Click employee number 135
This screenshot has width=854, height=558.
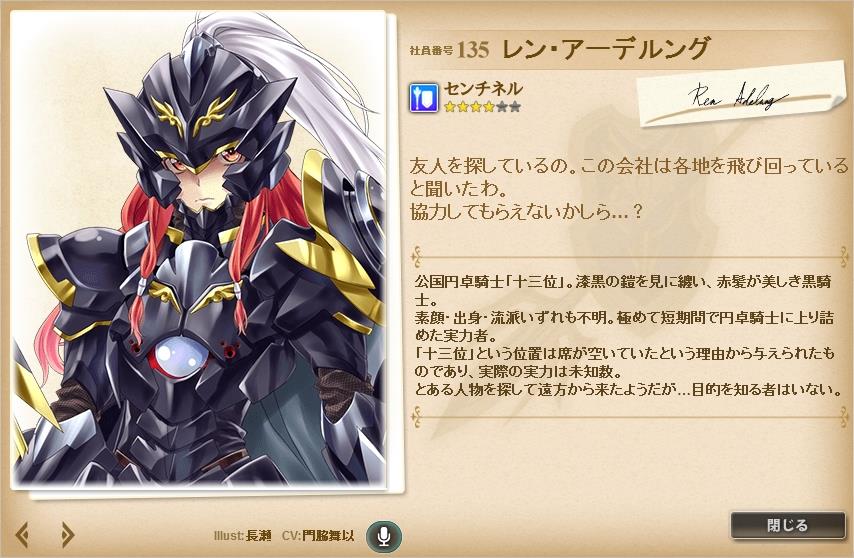(473, 50)
